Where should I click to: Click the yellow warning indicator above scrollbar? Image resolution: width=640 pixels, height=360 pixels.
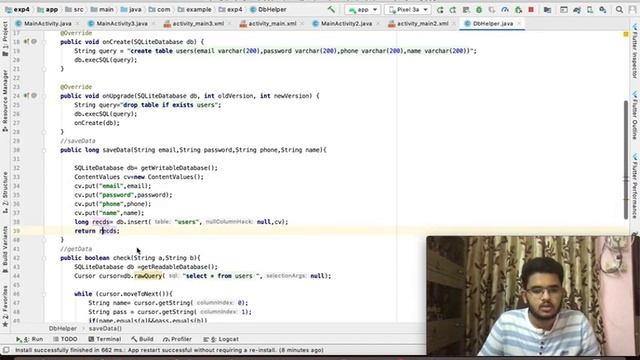(626, 34)
